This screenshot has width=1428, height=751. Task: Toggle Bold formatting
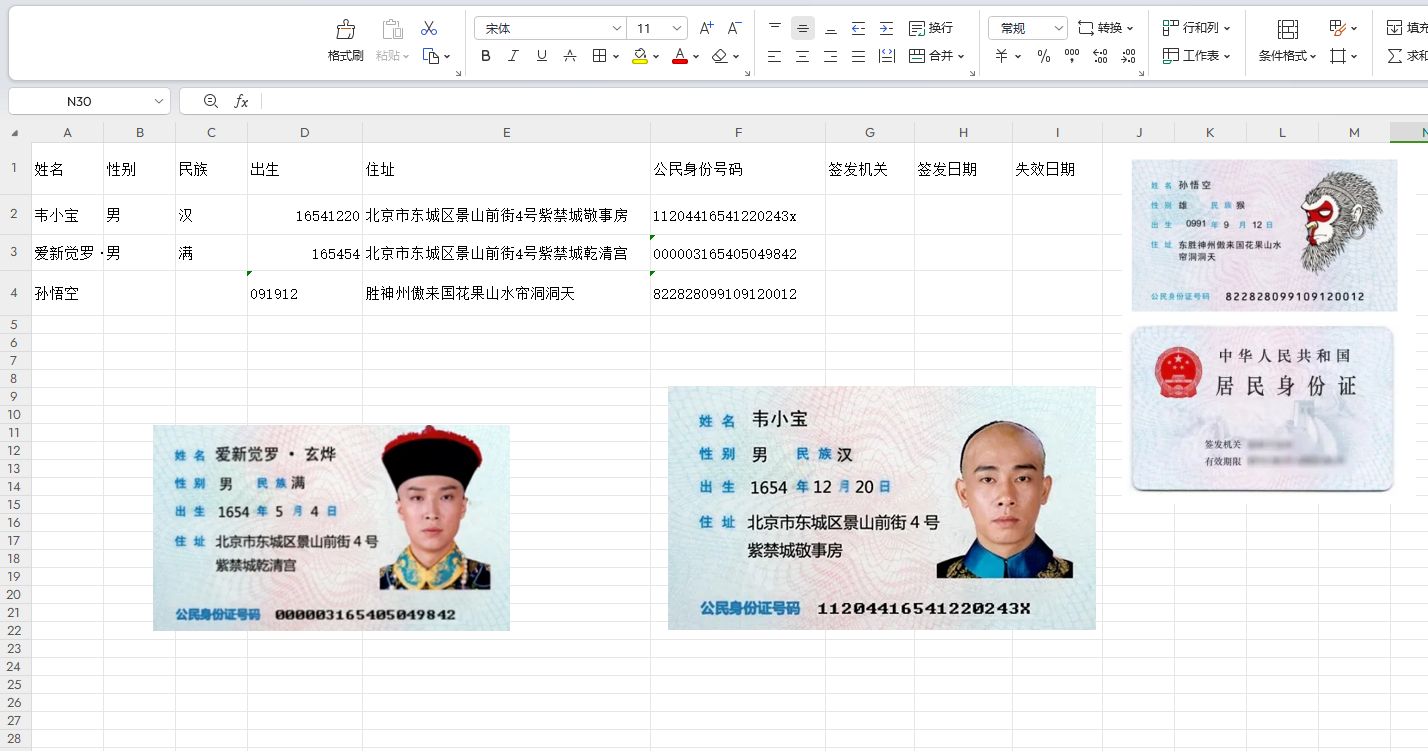[x=486, y=56]
